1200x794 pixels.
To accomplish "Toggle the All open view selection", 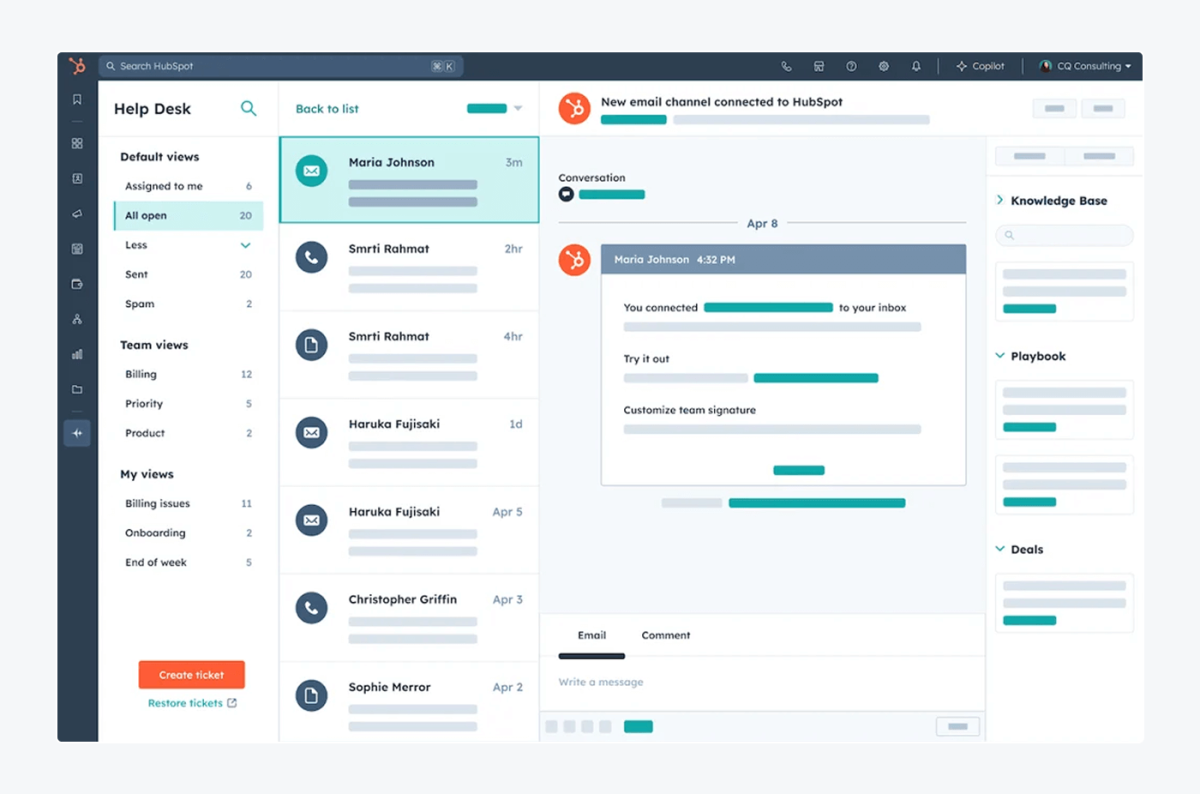I will point(187,215).
